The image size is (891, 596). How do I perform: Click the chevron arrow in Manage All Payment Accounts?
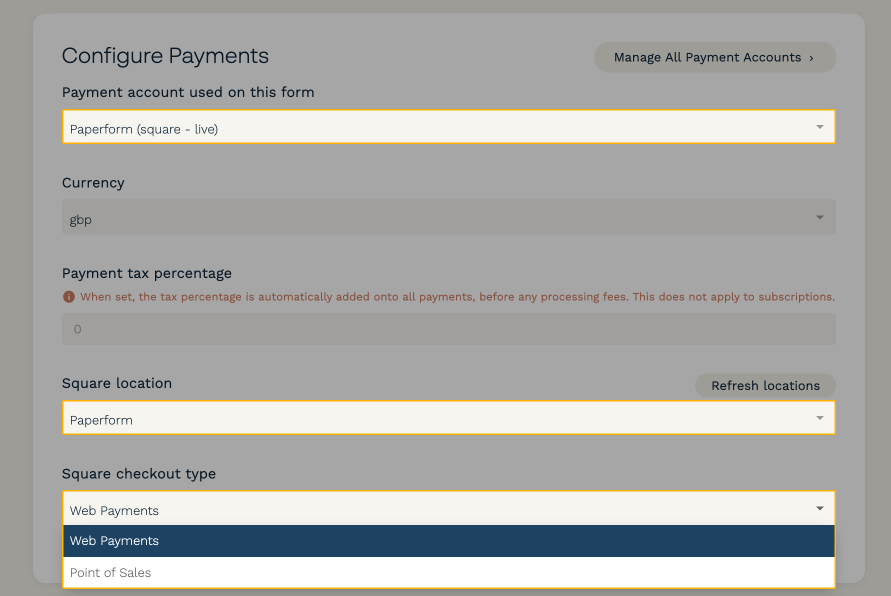coord(811,58)
